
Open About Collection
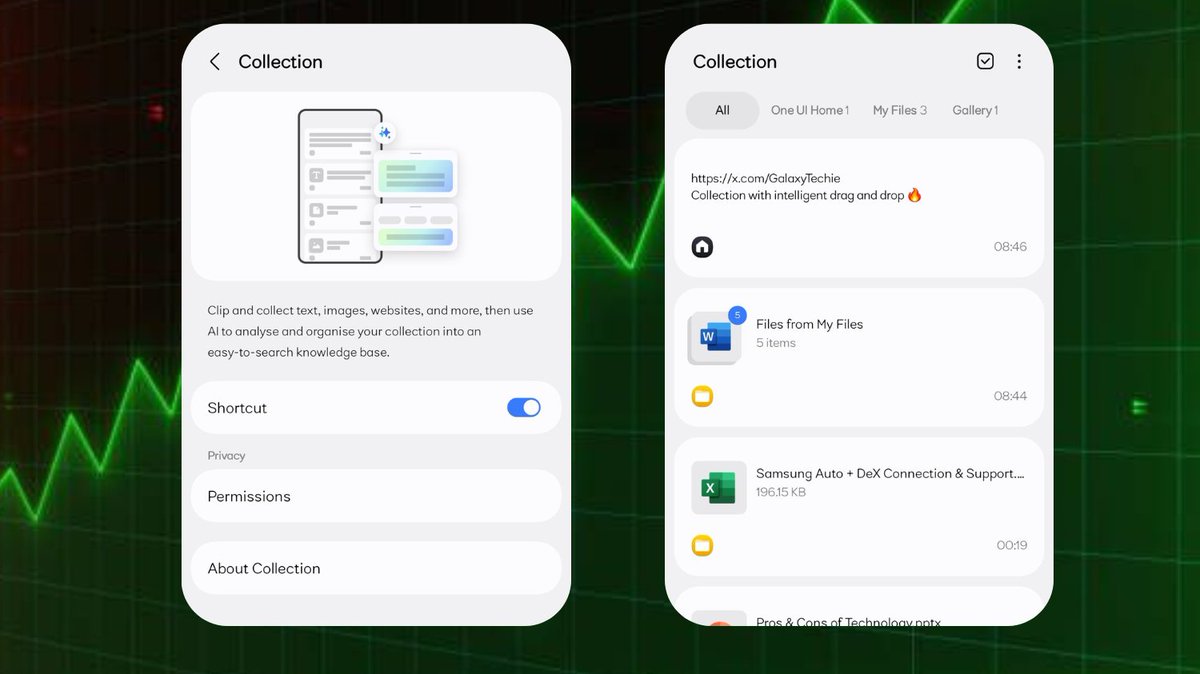click(376, 568)
